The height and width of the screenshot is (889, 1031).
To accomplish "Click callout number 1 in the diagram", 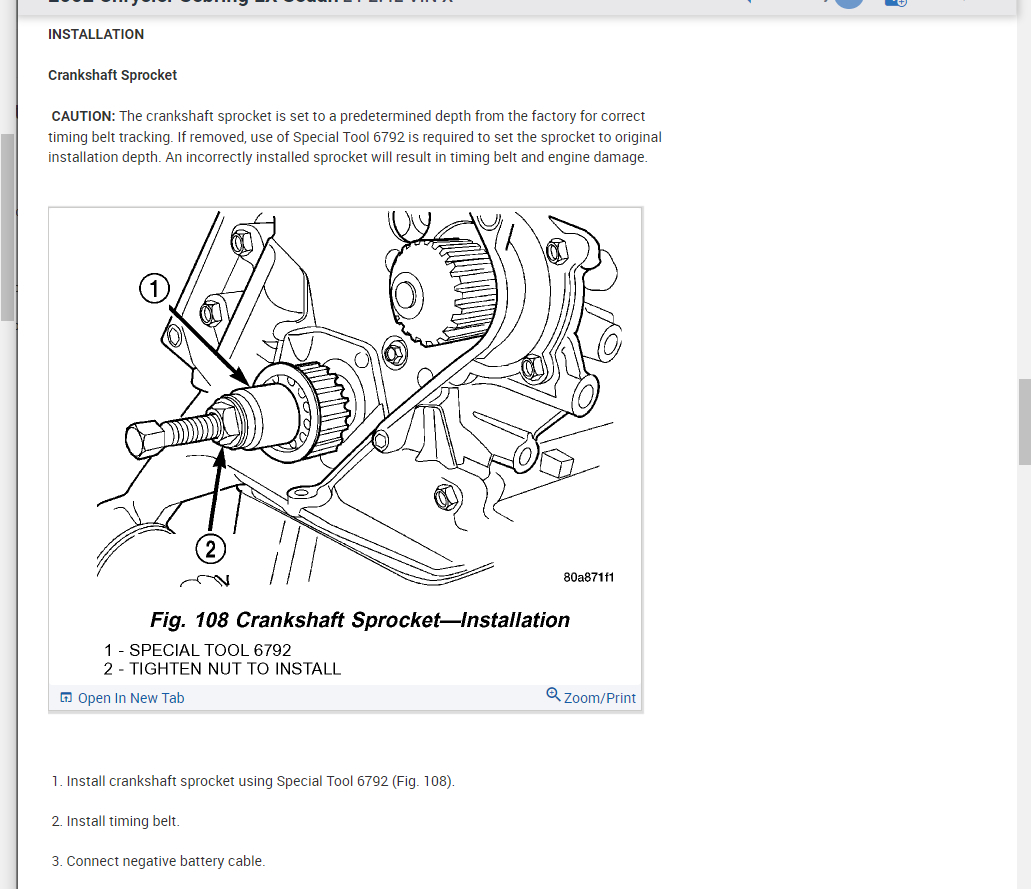I will coord(155,289).
